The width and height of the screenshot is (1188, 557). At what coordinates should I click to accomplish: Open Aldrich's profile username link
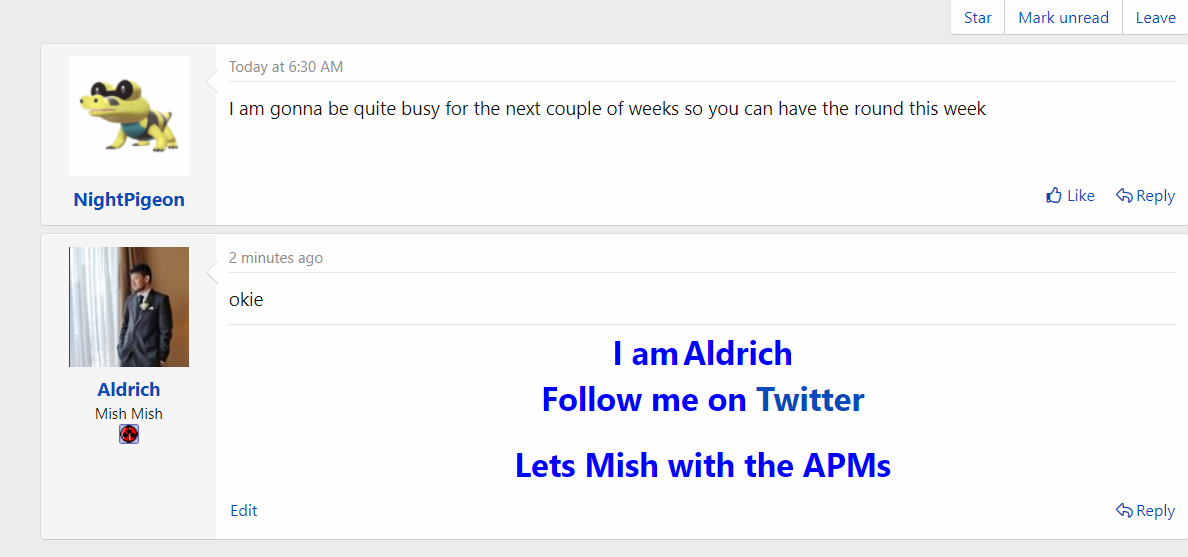pos(129,390)
